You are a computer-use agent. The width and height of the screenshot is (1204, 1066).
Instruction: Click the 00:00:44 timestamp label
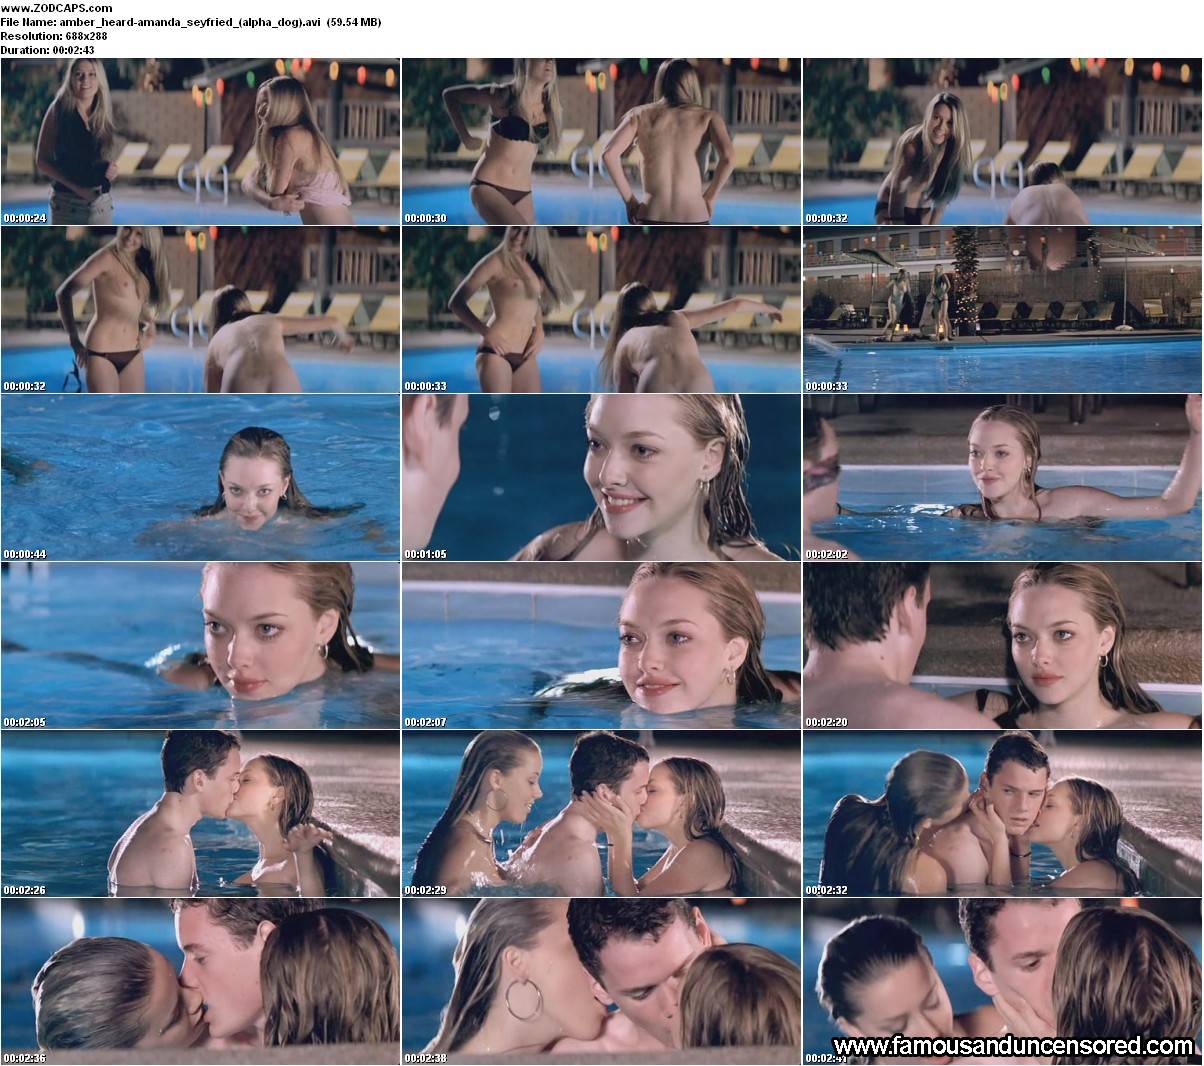tap(25, 553)
